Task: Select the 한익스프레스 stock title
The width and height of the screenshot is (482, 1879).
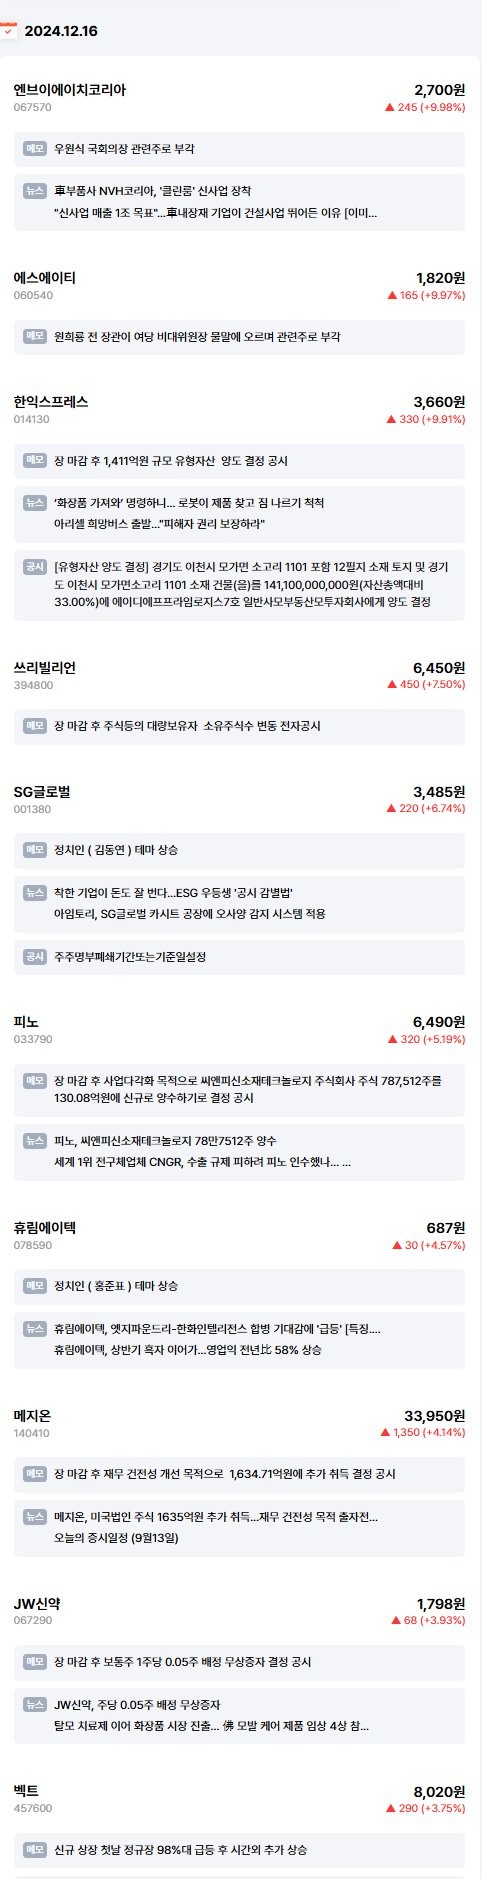Action: click(x=51, y=401)
